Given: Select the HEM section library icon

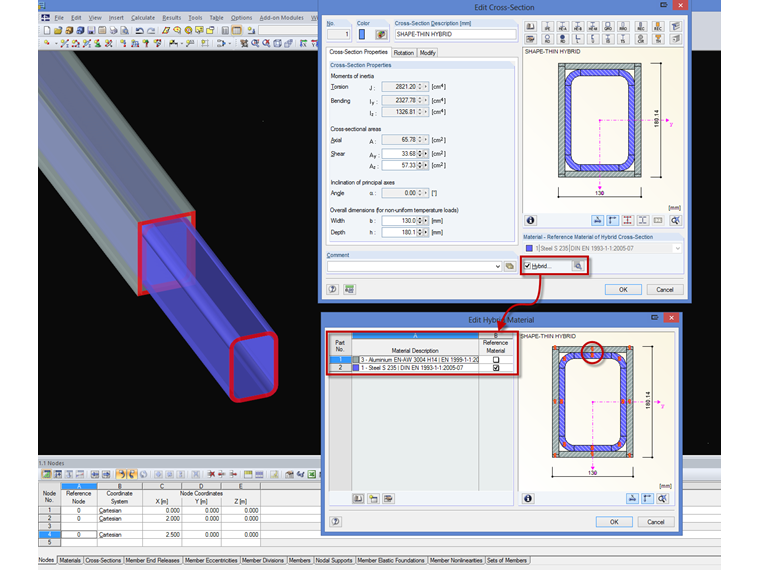Looking at the screenshot, I should coord(593,27).
